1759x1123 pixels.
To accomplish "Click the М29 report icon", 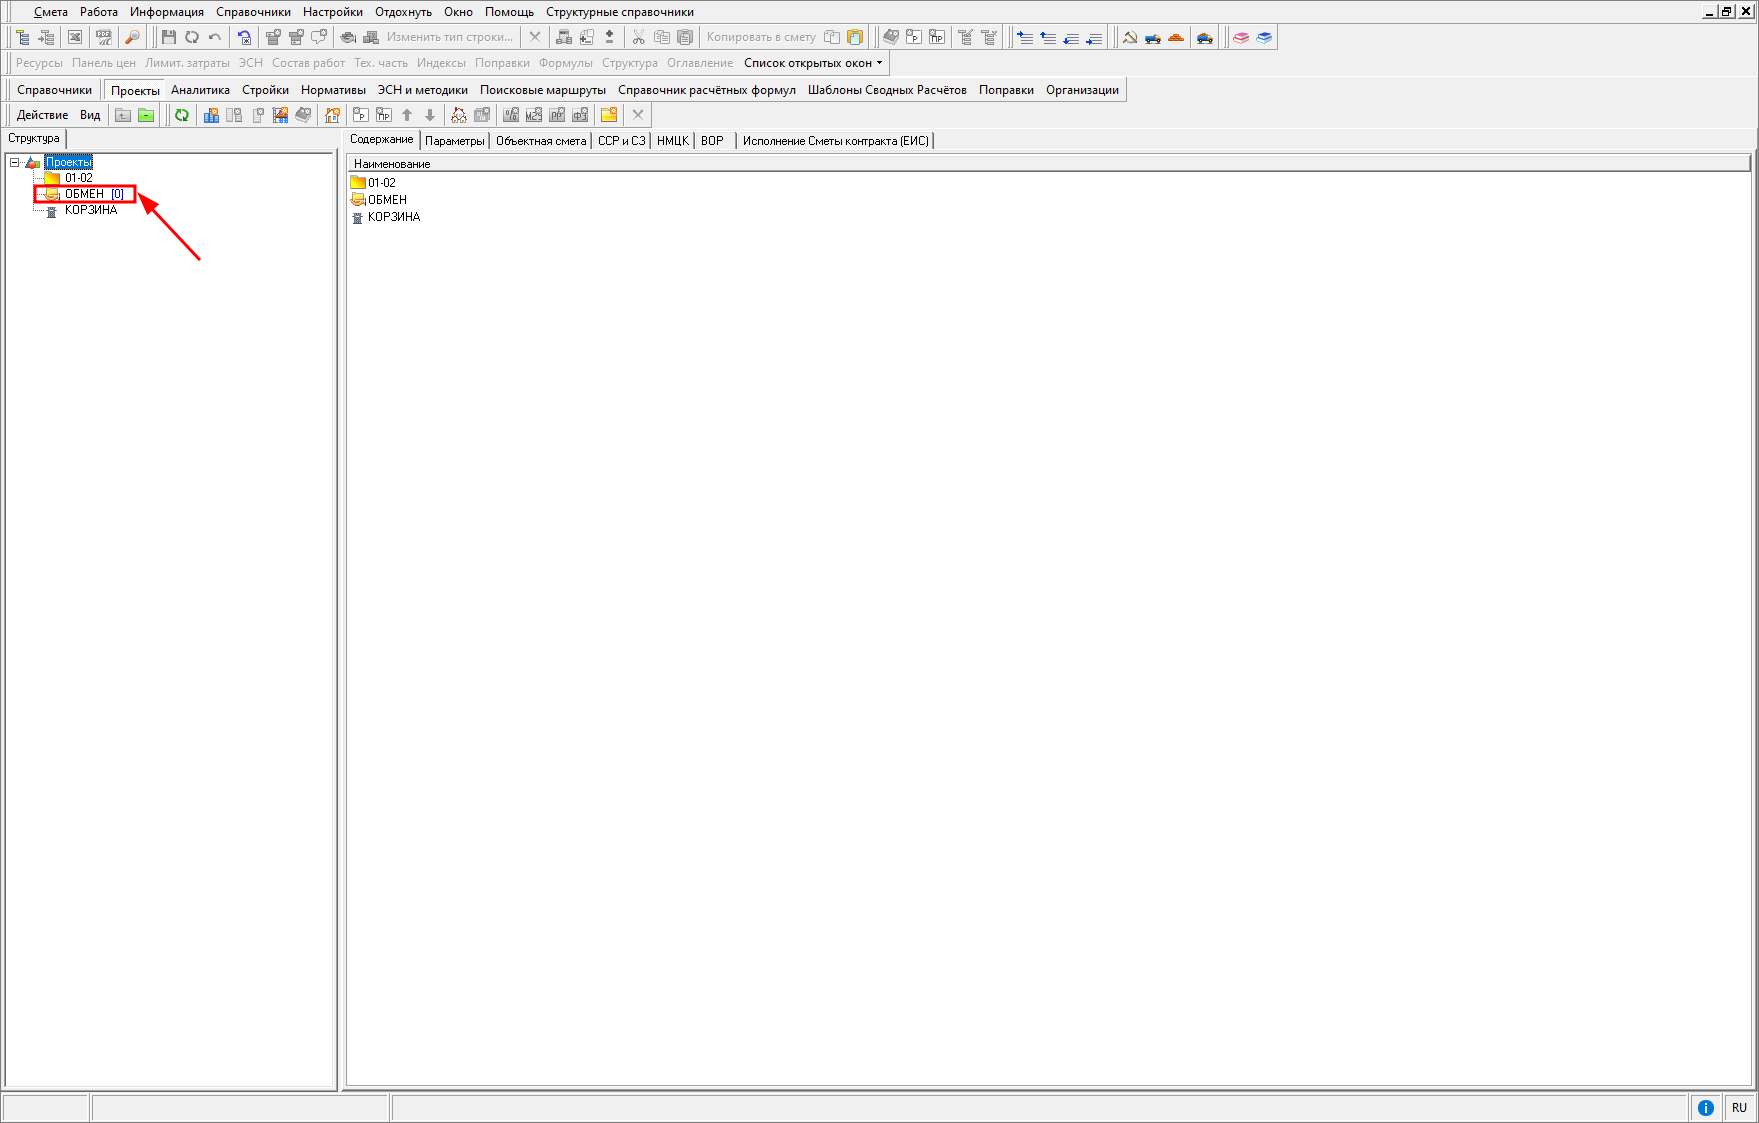I will [534, 115].
